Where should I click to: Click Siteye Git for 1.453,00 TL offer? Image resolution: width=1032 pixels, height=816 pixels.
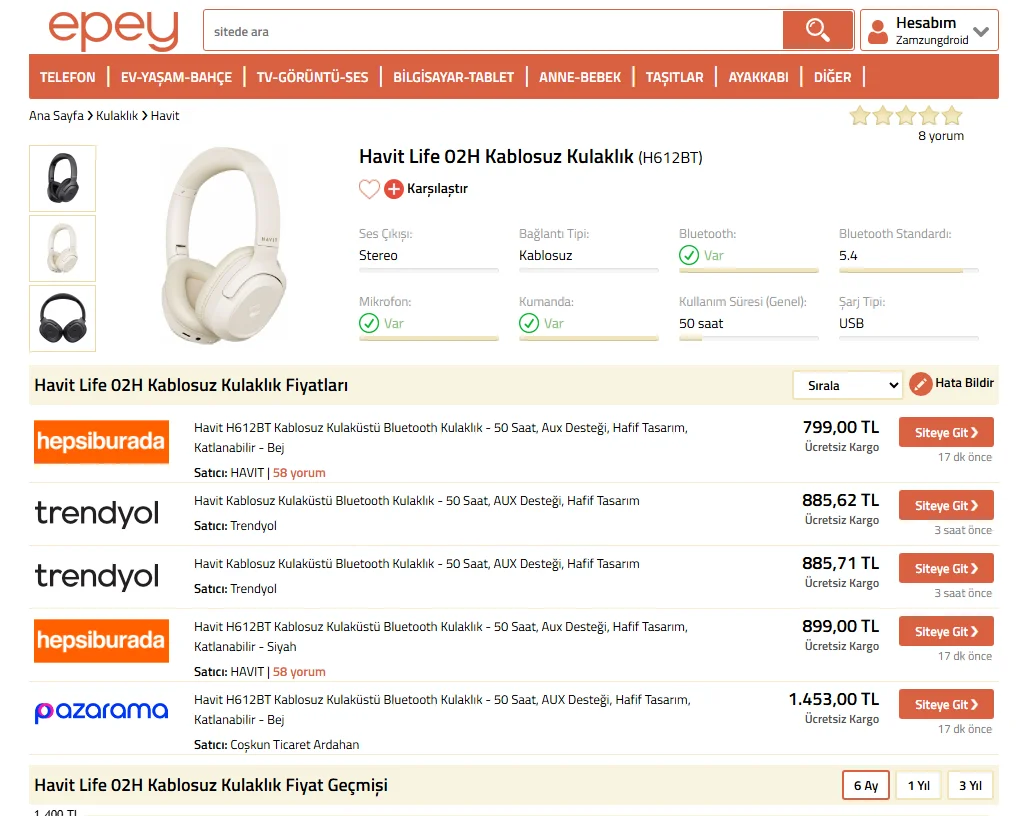(946, 705)
